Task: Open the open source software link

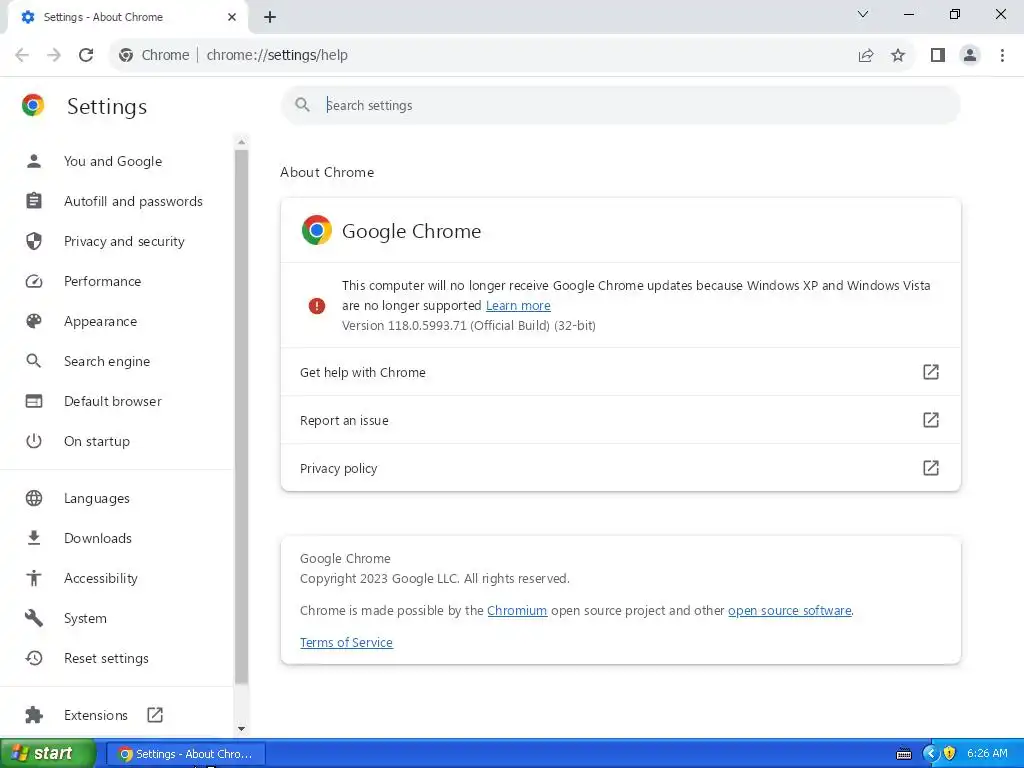Action: click(x=790, y=611)
